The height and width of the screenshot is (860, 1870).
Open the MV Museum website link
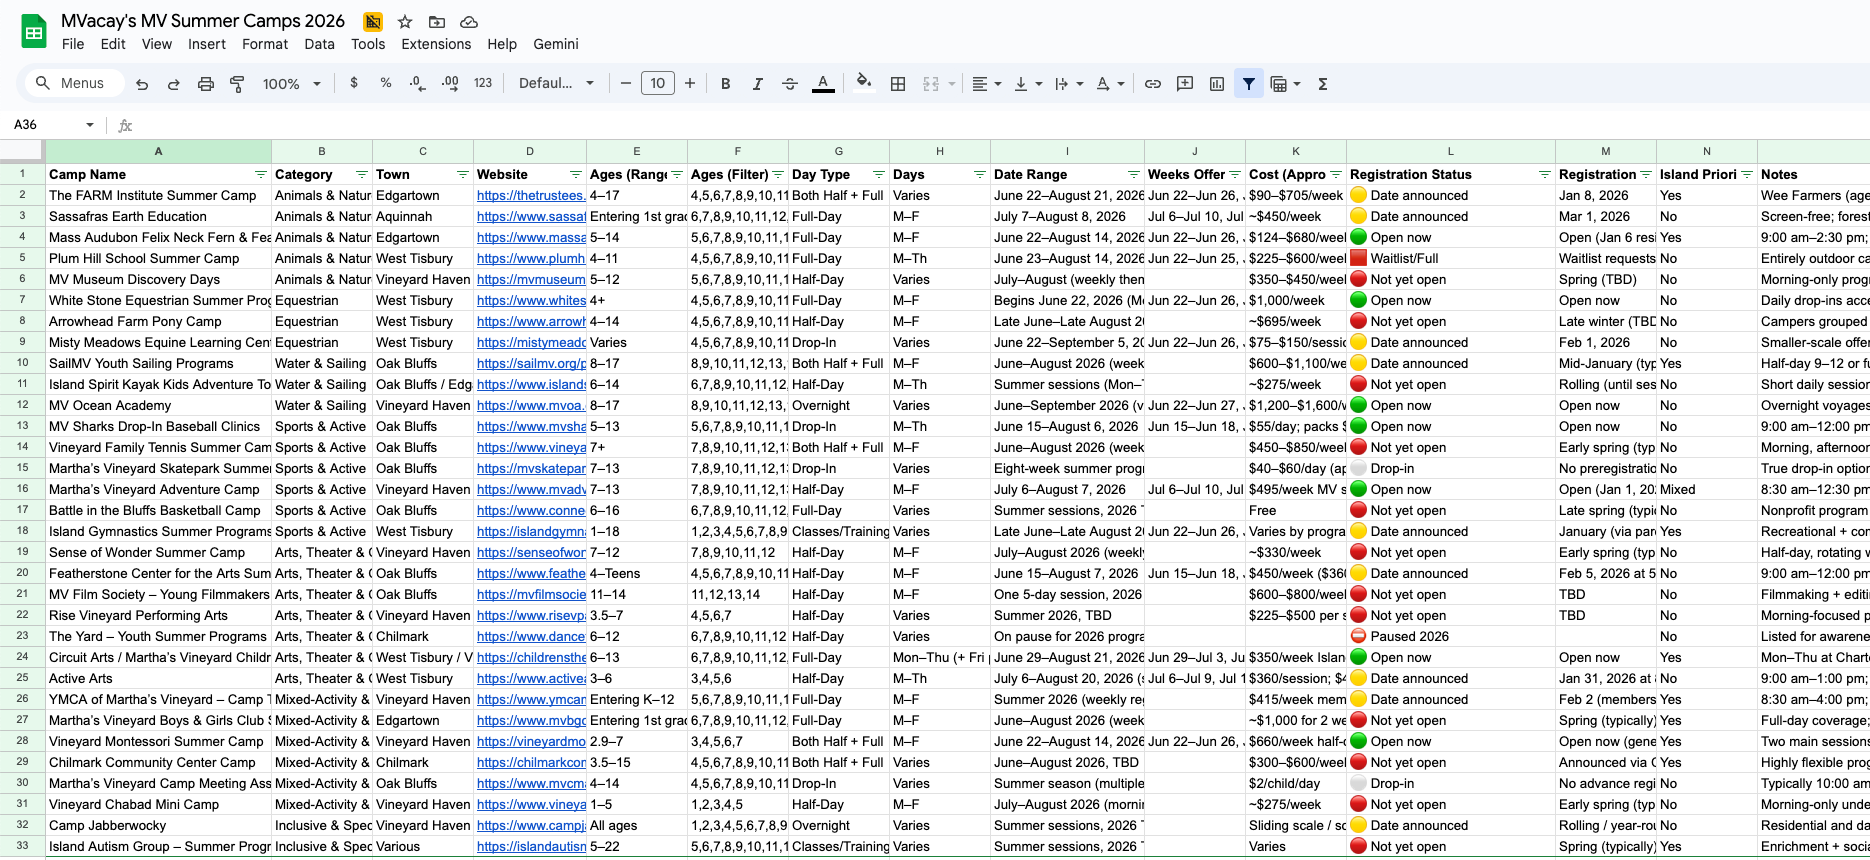click(x=531, y=280)
